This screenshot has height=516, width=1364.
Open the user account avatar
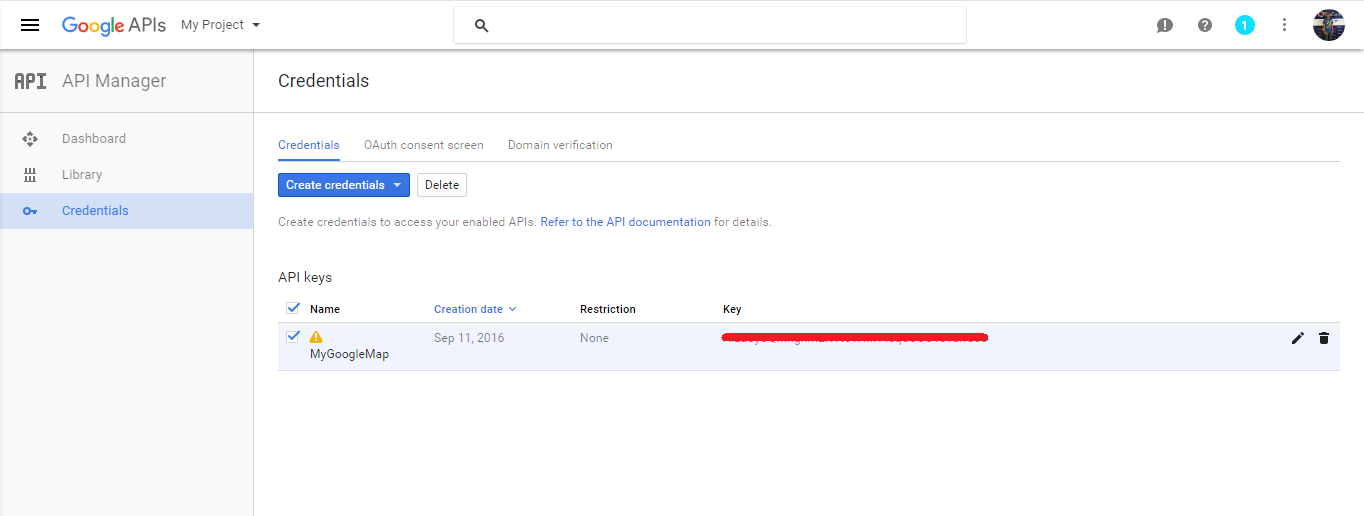pos(1329,25)
